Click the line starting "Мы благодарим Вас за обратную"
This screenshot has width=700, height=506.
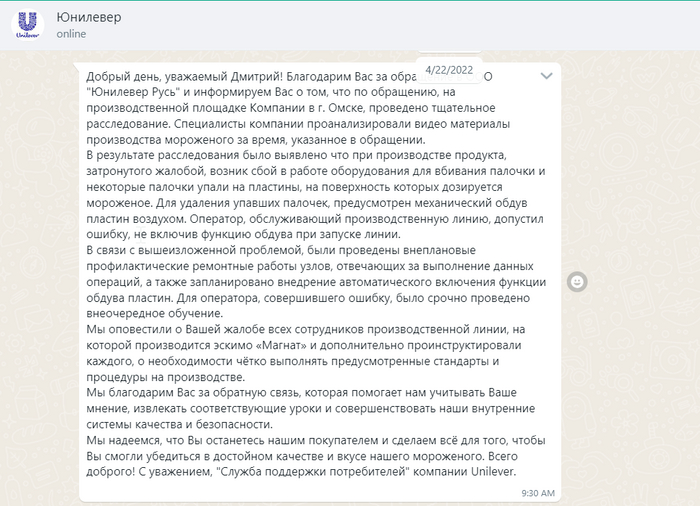301,393
